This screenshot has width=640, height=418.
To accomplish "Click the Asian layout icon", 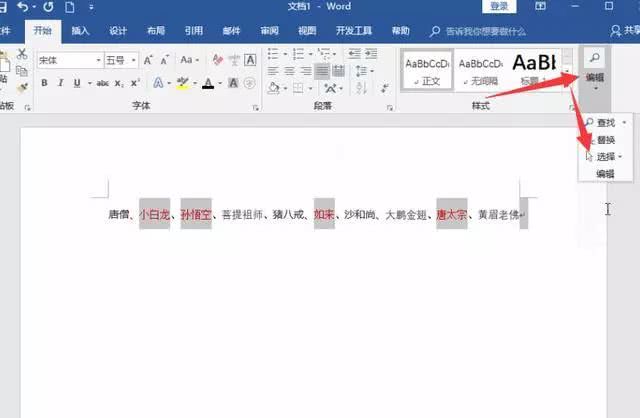I will (330, 88).
